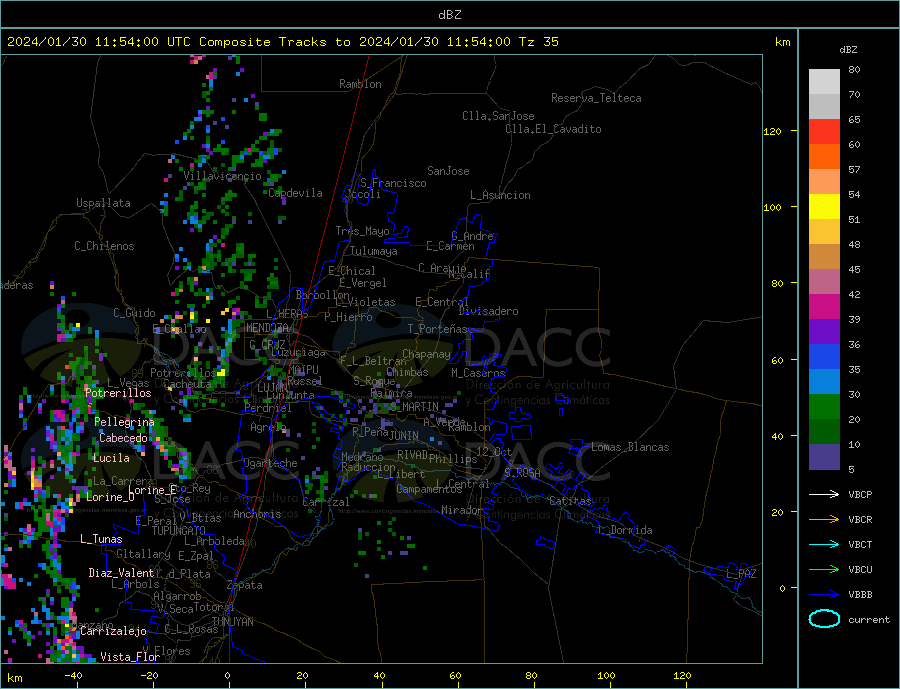Click the orange VBCR arrow in legend
The height and width of the screenshot is (689, 900).
(824, 520)
